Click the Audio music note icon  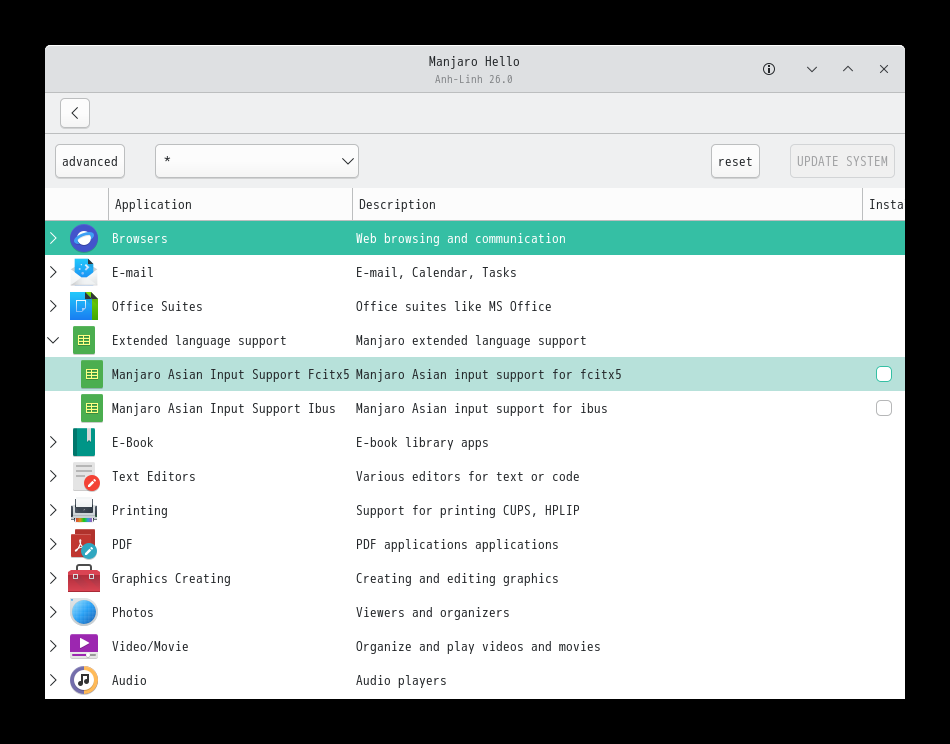84,680
